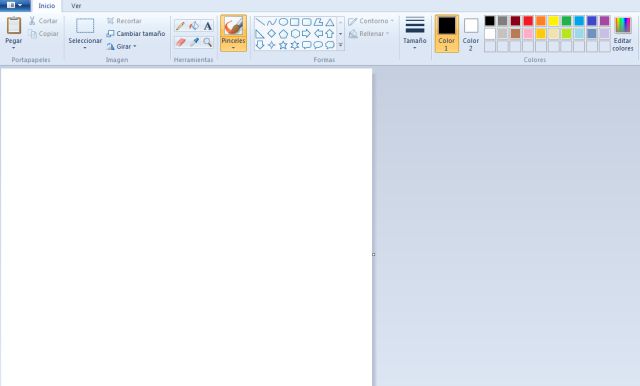
Task: Click Cambiar tamaño button
Action: click(136, 33)
